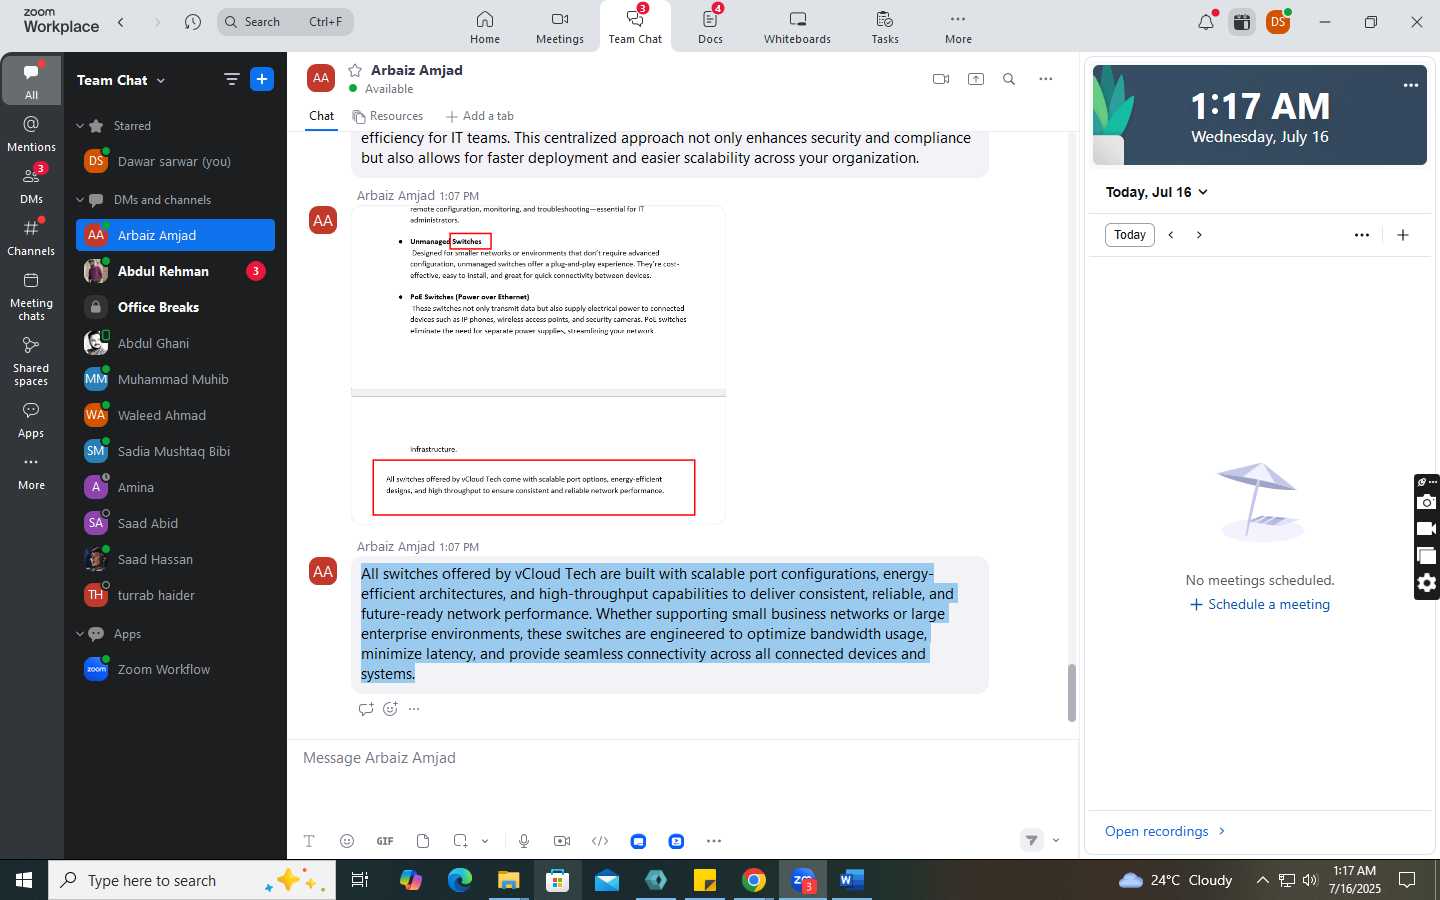Open the calendar panel icon in header

pyautogui.click(x=1242, y=22)
